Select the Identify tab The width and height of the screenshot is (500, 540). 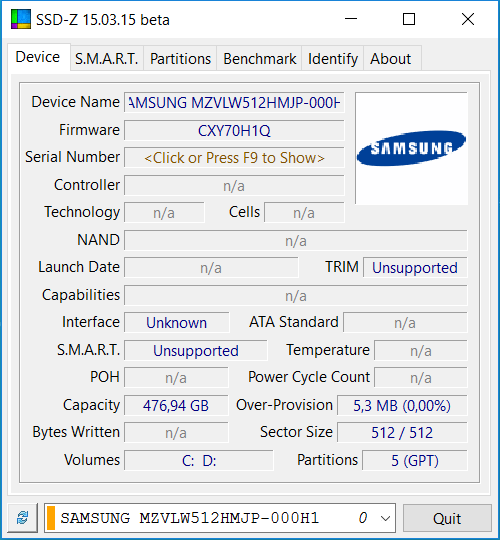[333, 59]
